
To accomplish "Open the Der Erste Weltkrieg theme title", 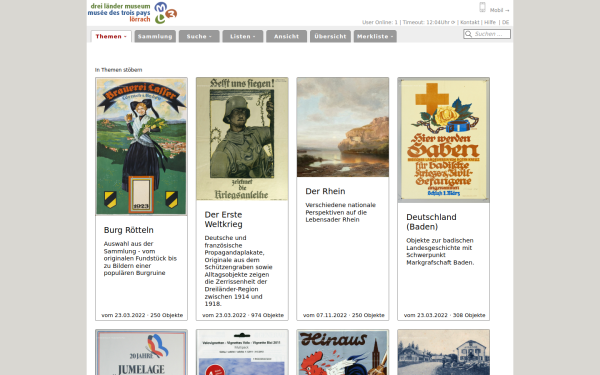I will (x=223, y=219).
